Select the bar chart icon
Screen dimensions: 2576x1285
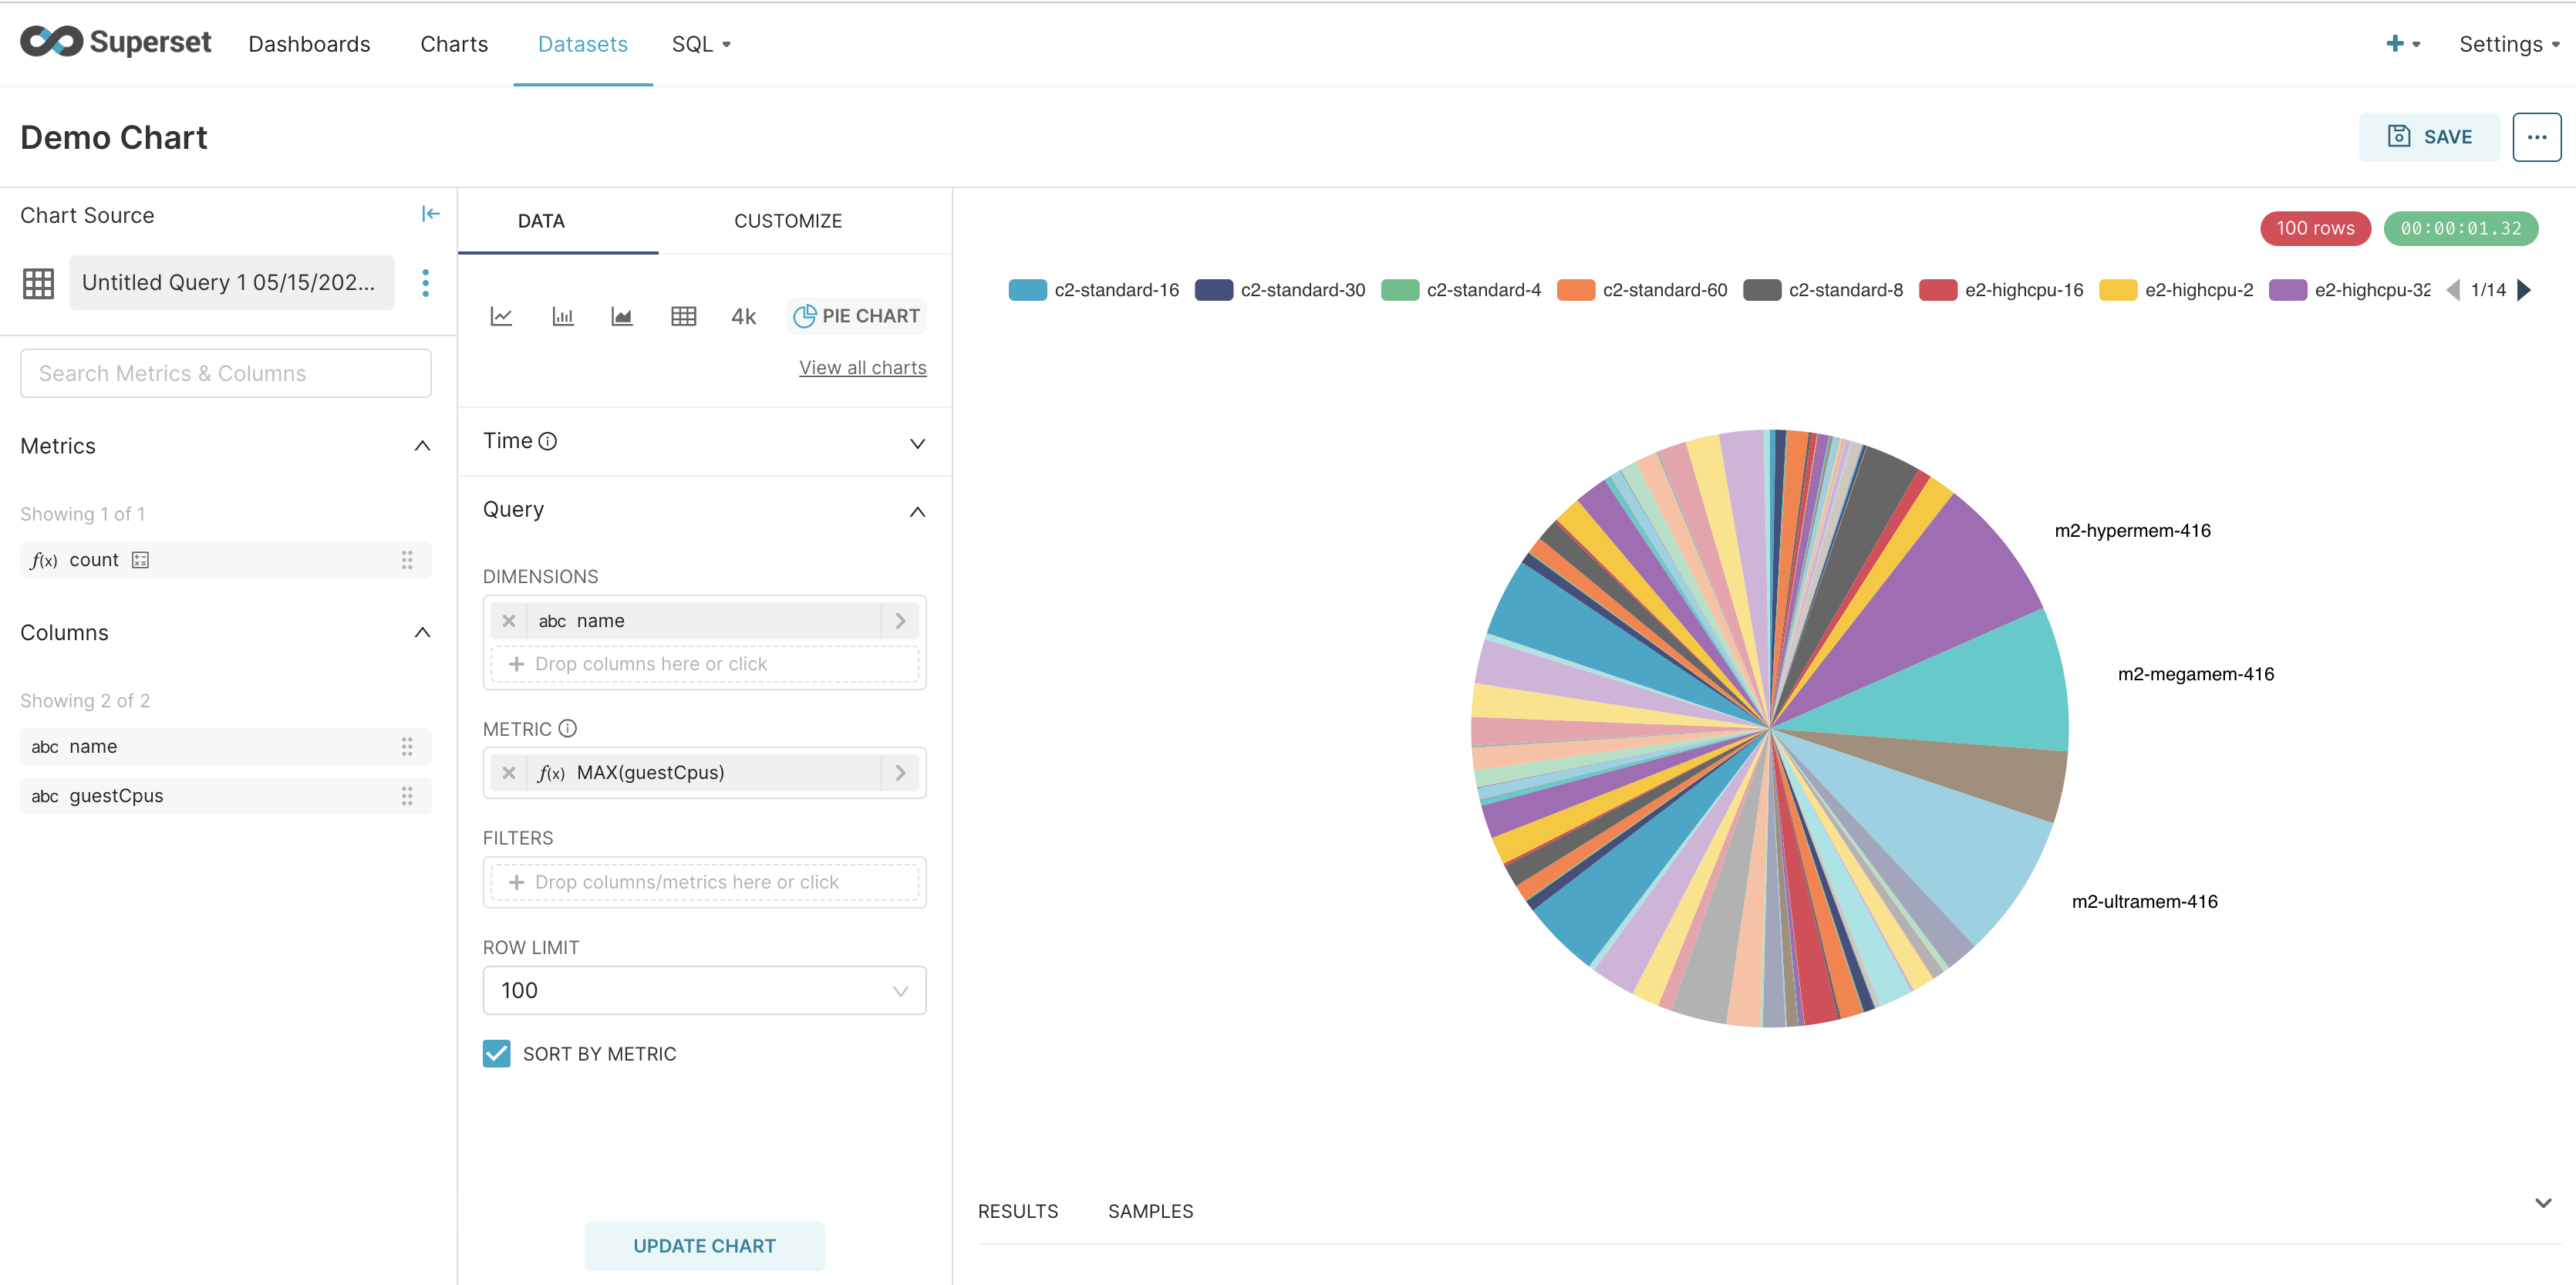pos(562,316)
